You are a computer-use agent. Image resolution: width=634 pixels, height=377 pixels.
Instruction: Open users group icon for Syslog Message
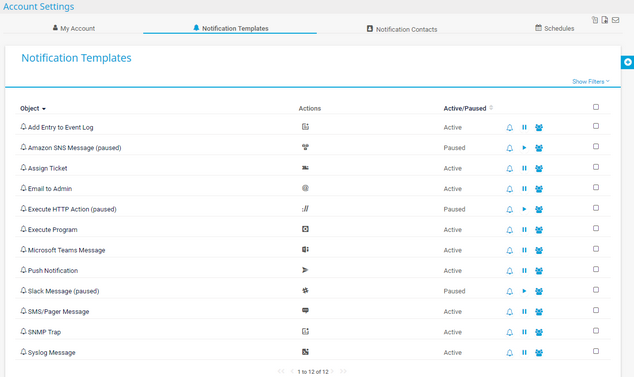click(539, 353)
